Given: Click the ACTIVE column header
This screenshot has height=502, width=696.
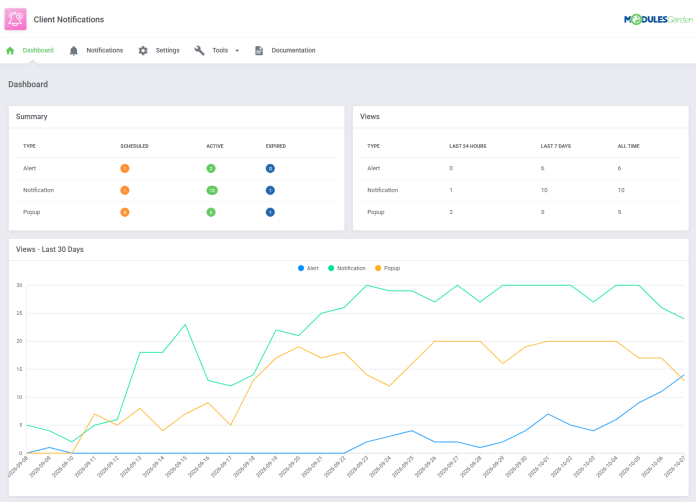Looking at the screenshot, I should 215,146.
